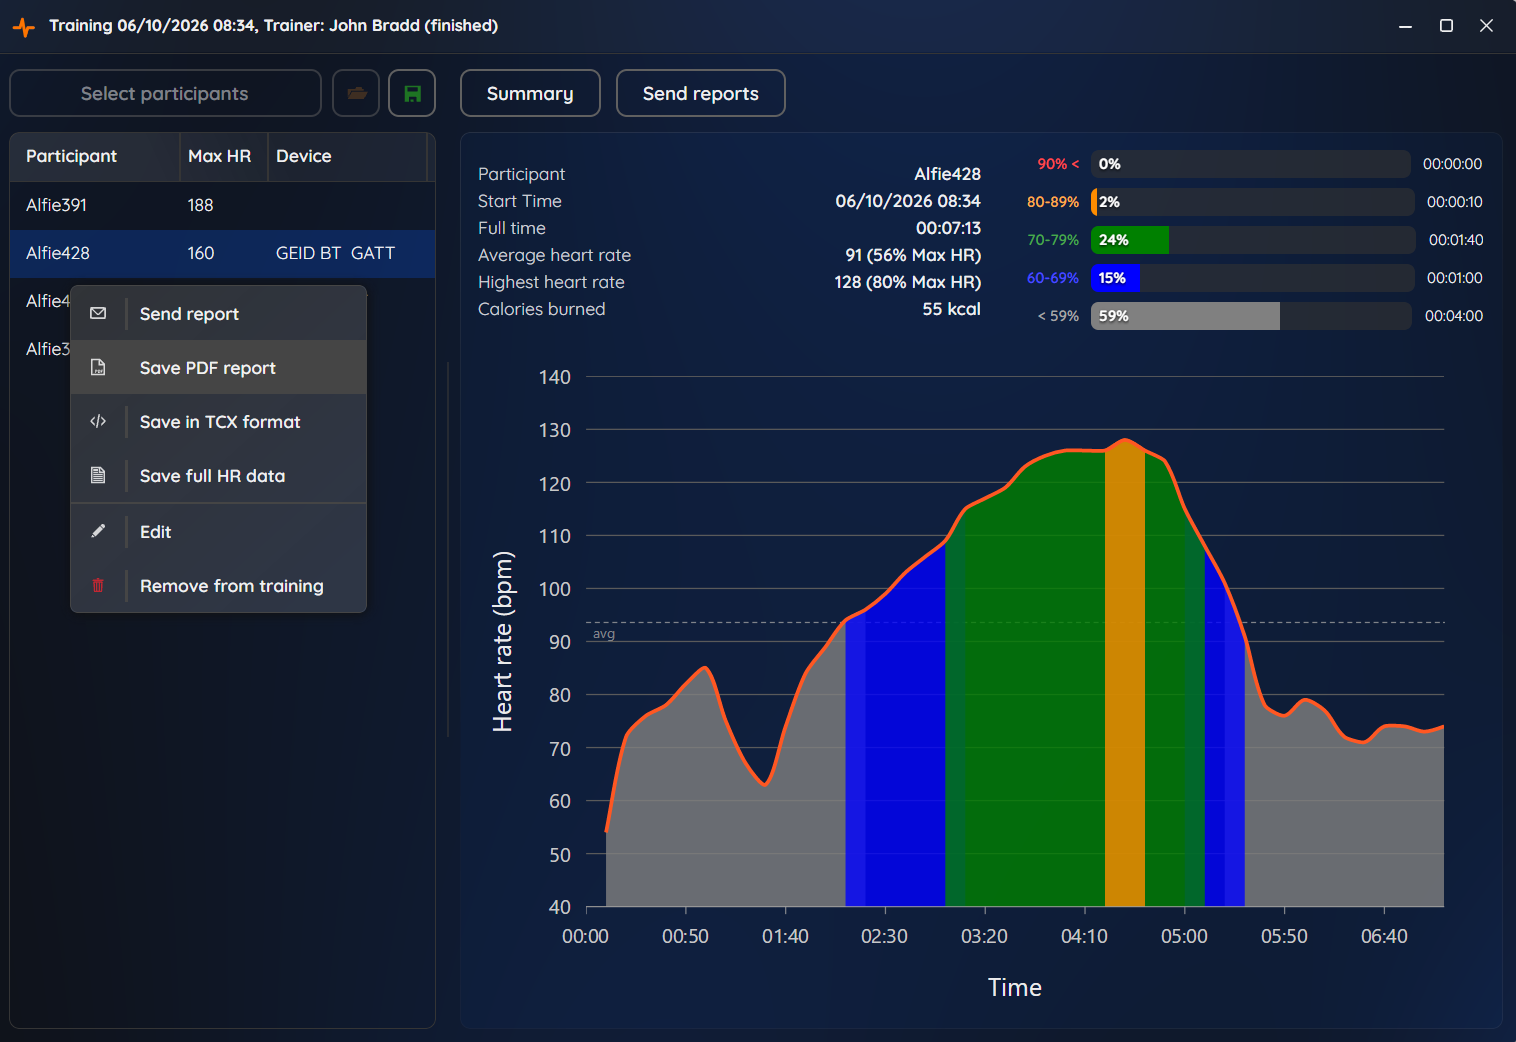Viewport: 1516px width, 1042px height.
Task: Click the Start Time date value
Action: point(908,201)
